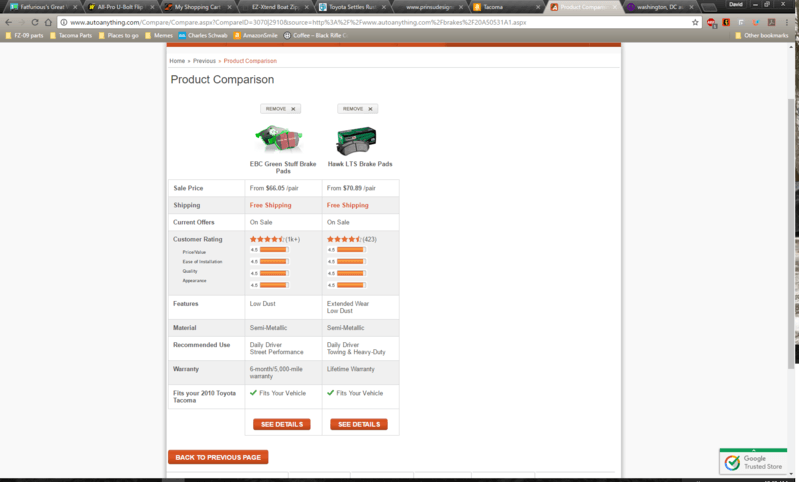
Task: Open the Adblock Plus extension icon
Action: click(711, 22)
